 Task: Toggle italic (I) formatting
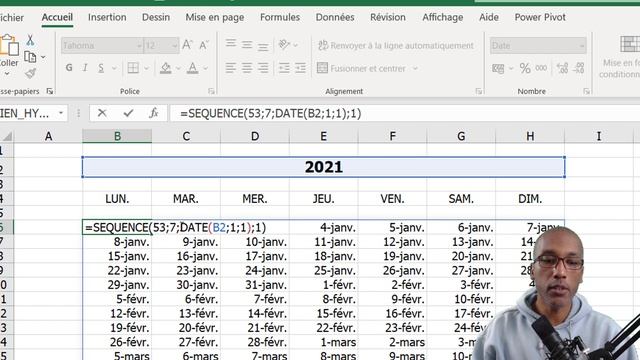pyautogui.click(x=85, y=68)
